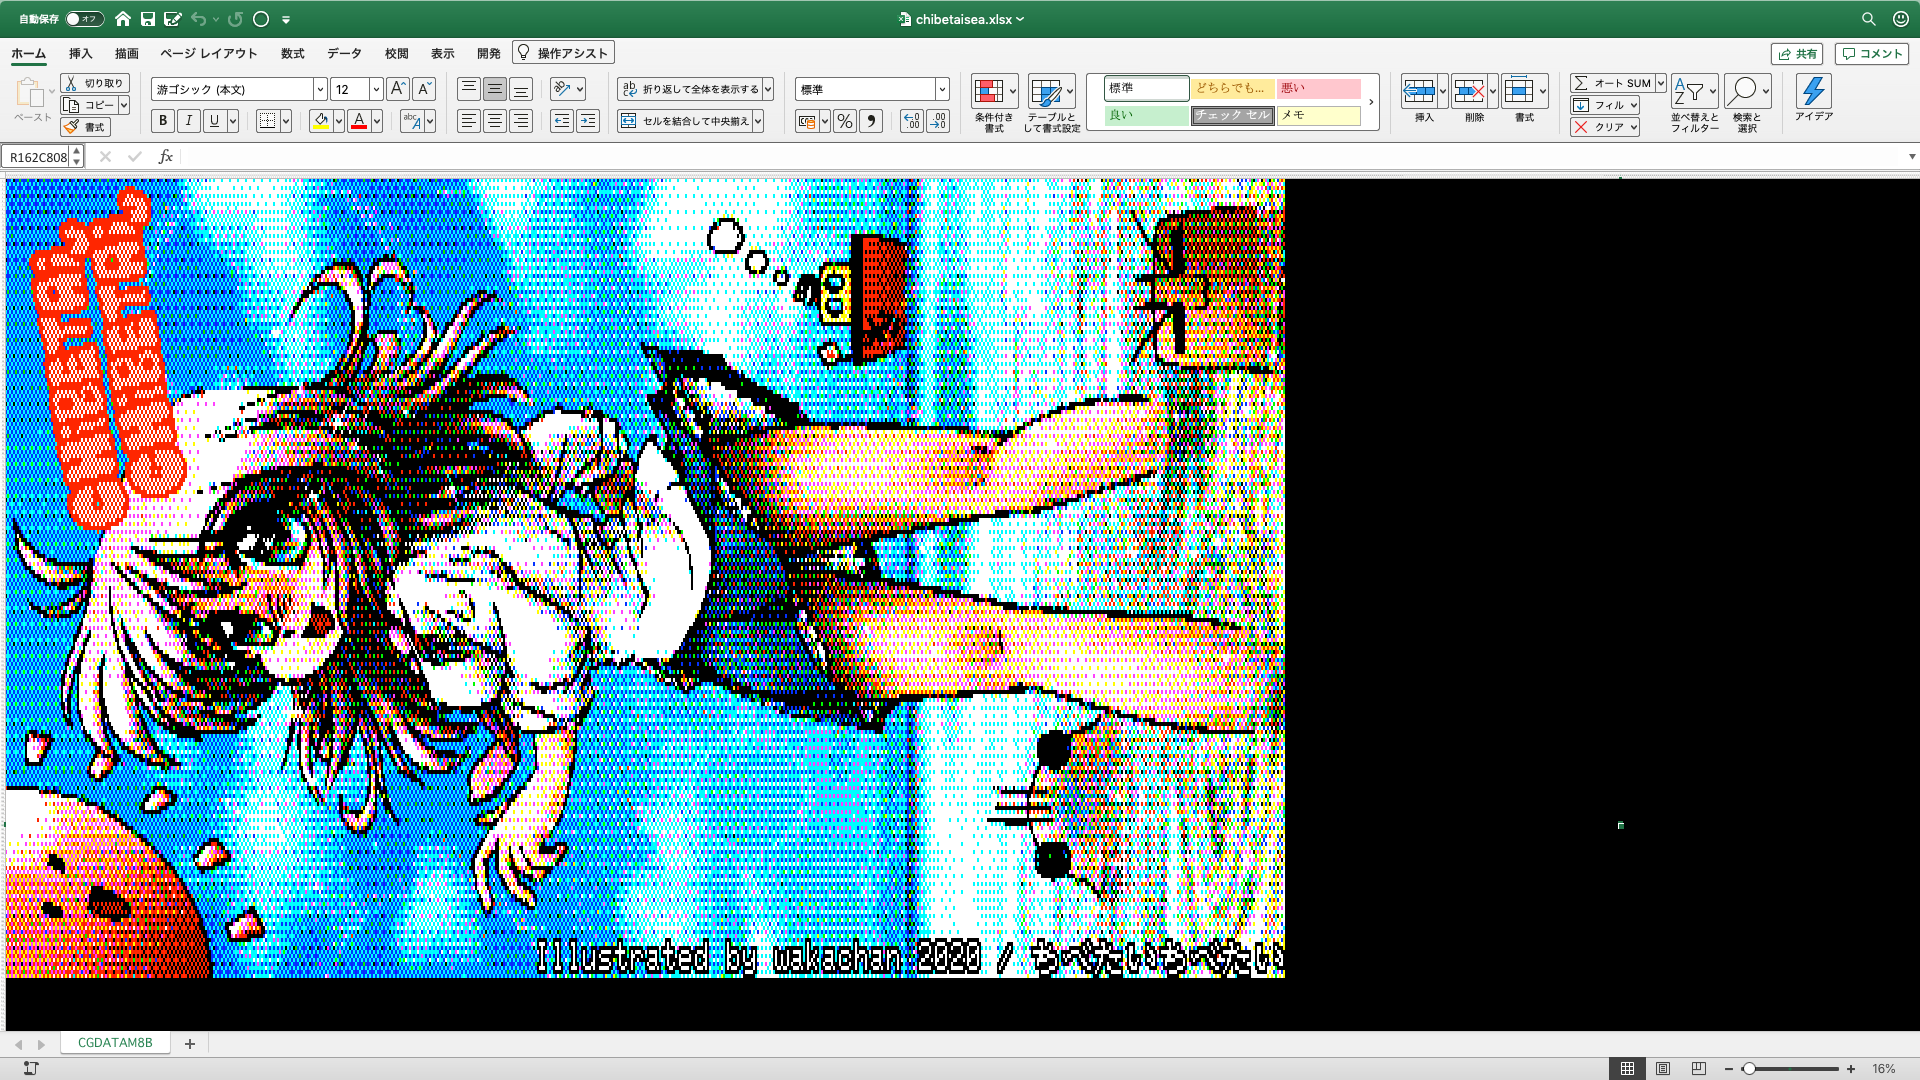Open the Clear (クリア) dropdown
1920x1080 pixels.
pos(1605,127)
